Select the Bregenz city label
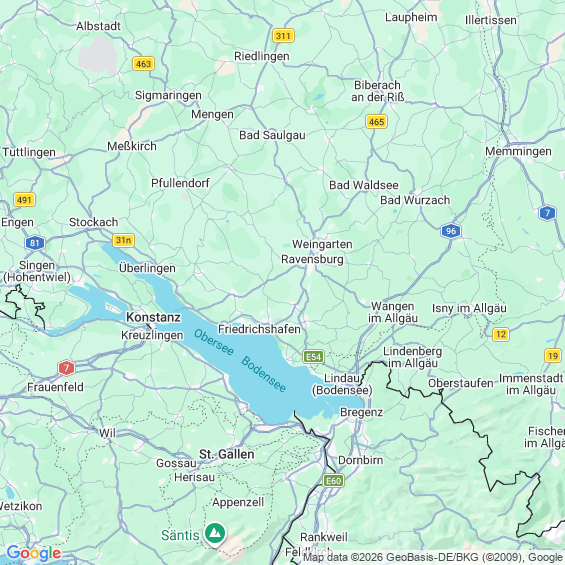Image resolution: width=565 pixels, height=565 pixels. (361, 412)
